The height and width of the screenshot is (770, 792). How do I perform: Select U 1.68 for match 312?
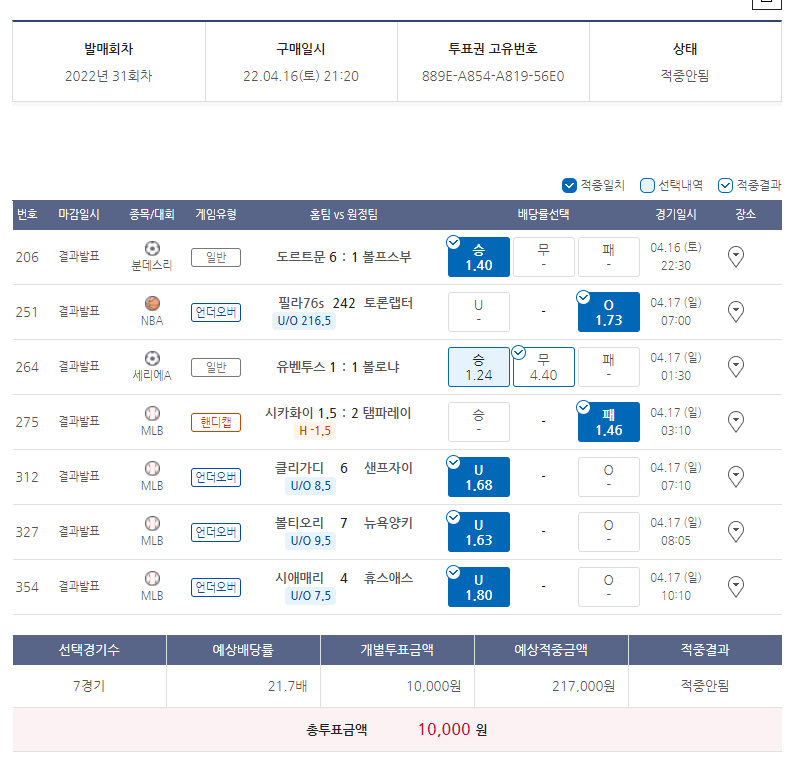[x=478, y=477]
